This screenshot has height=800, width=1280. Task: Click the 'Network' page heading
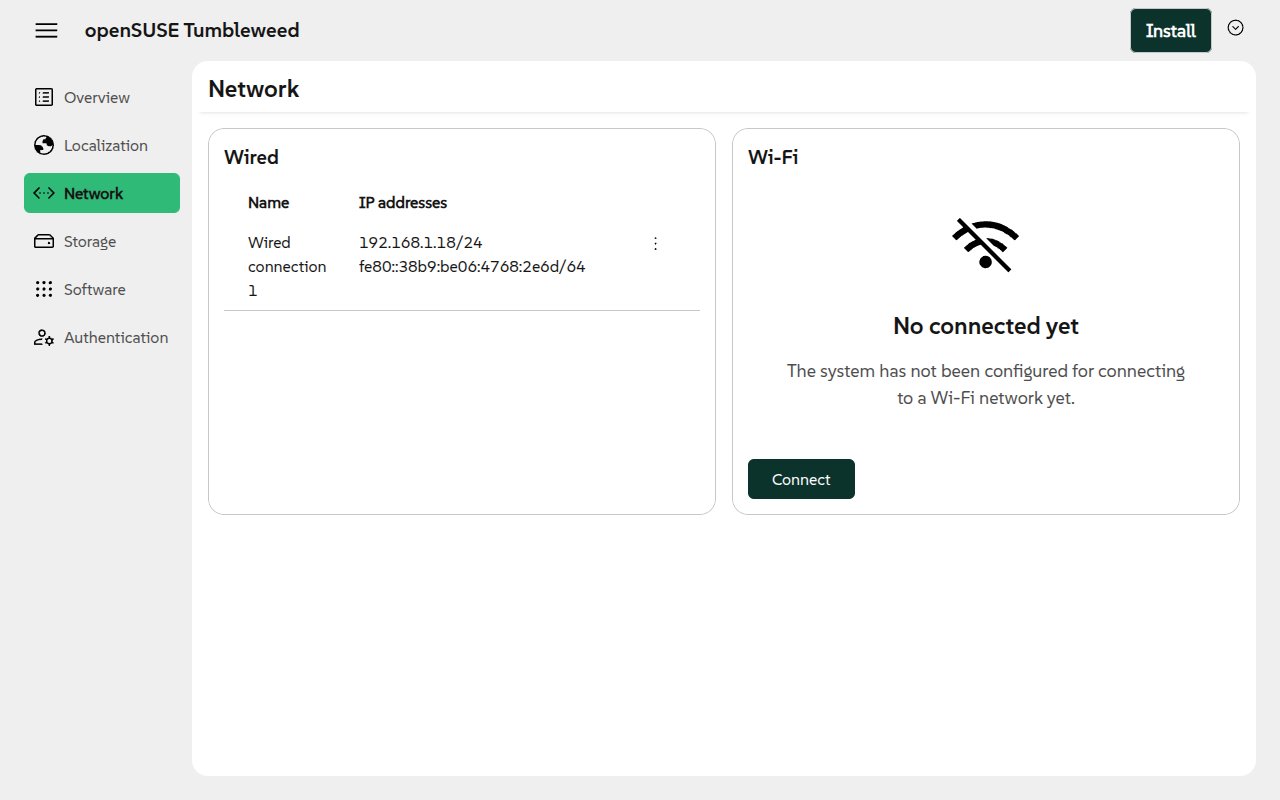(254, 89)
